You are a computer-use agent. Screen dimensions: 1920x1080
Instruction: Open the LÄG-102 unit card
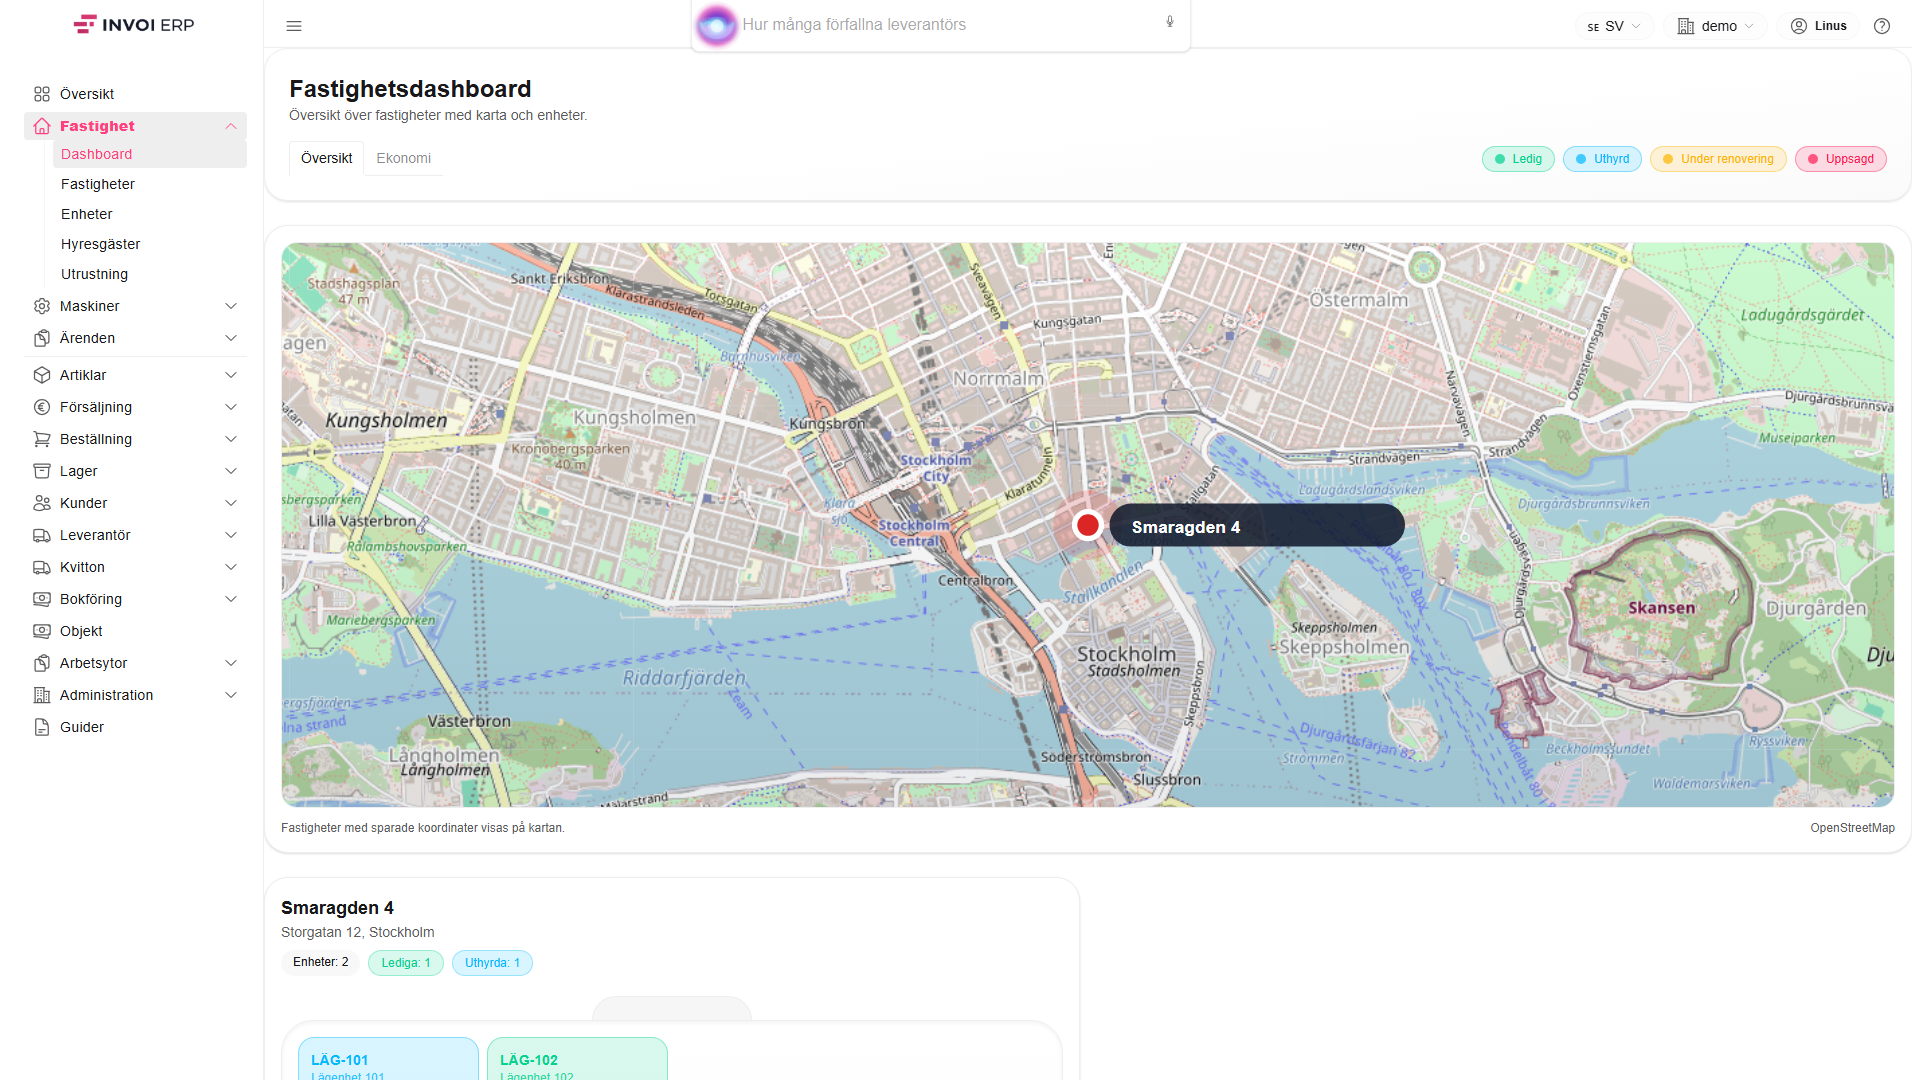pos(577,1059)
